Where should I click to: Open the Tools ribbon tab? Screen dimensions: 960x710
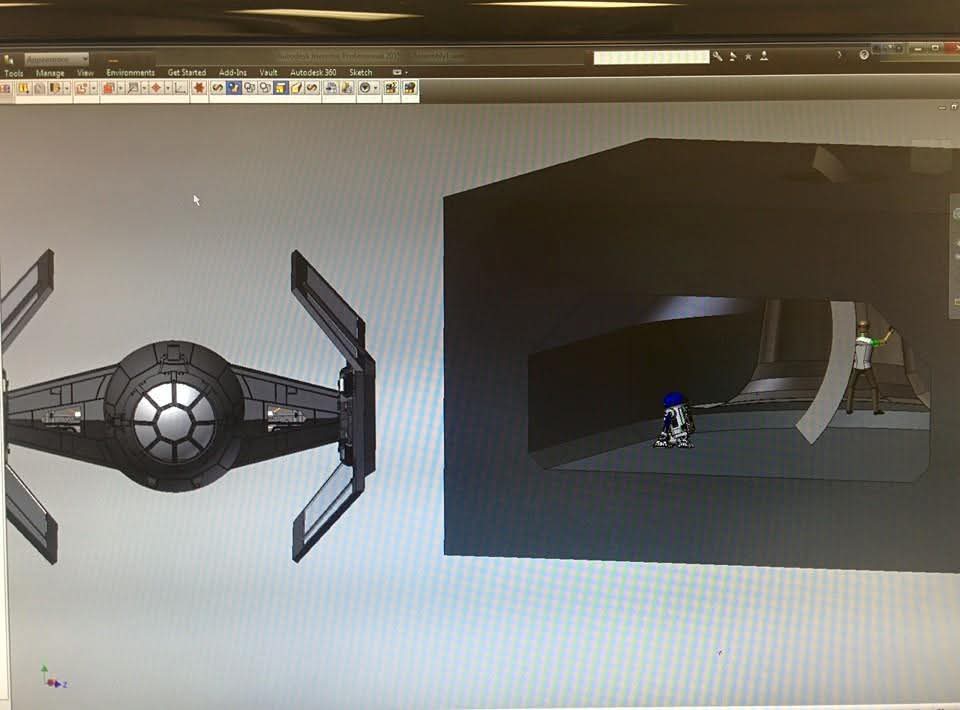13,73
